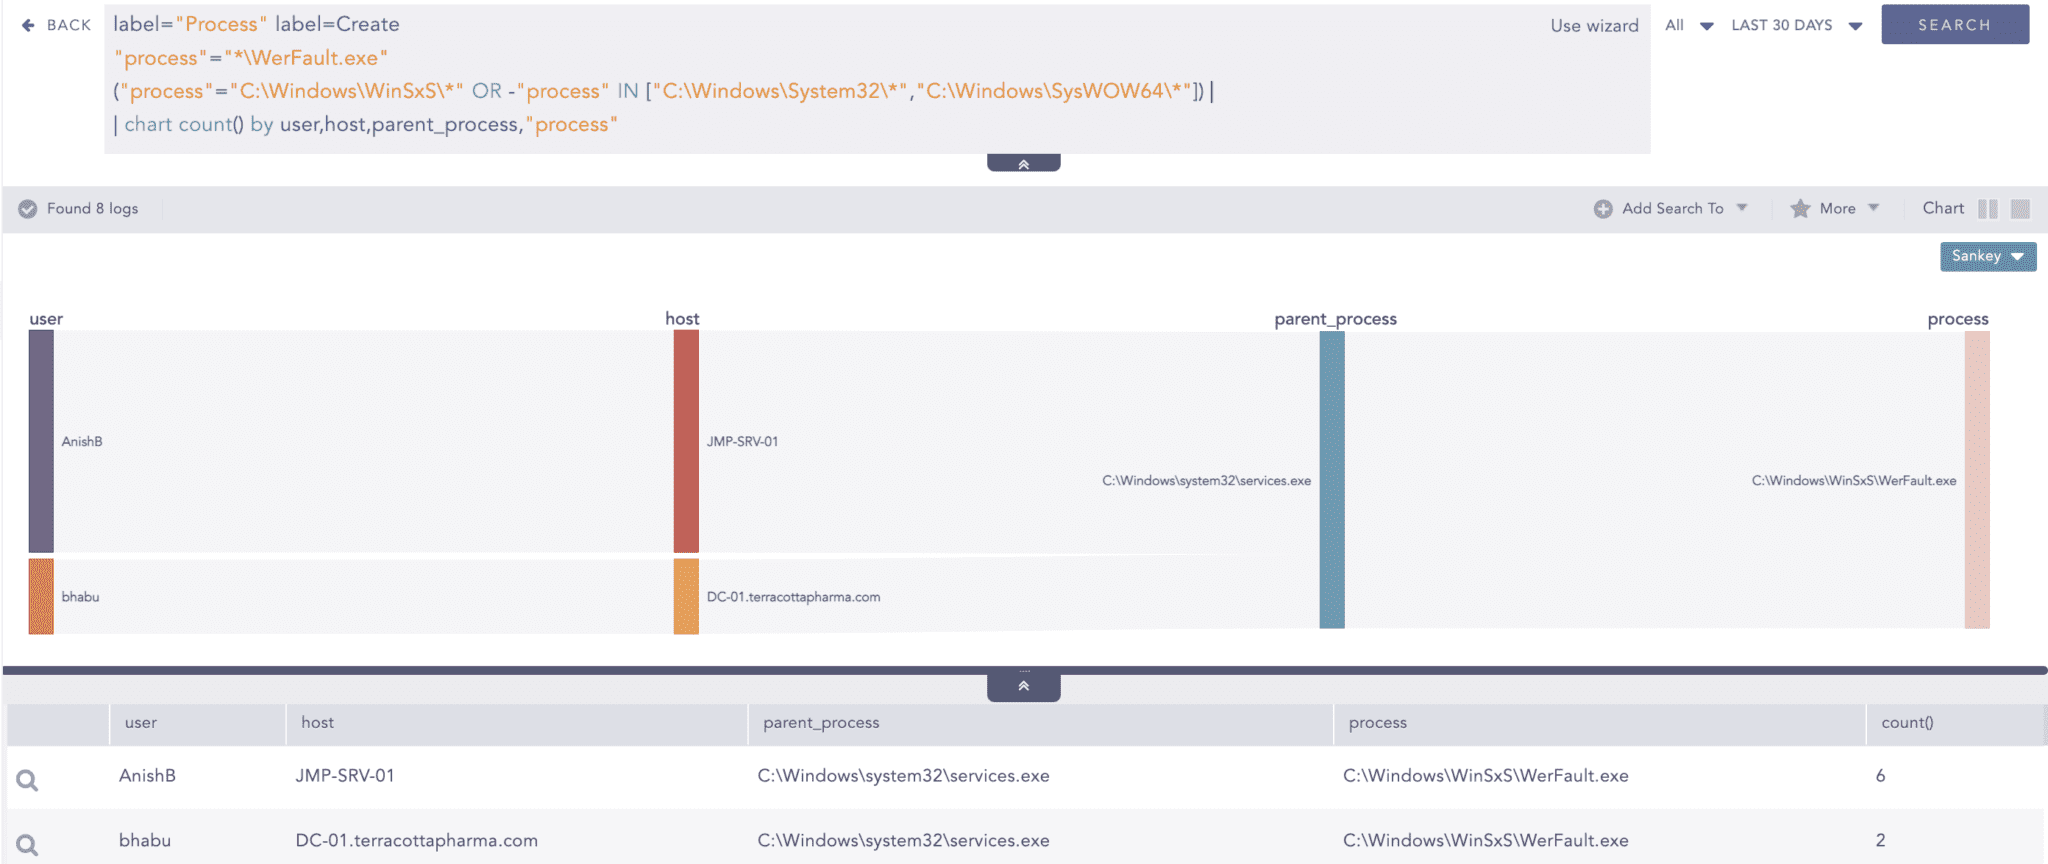Open AnishB row magnifier drilldown

[x=28, y=780]
